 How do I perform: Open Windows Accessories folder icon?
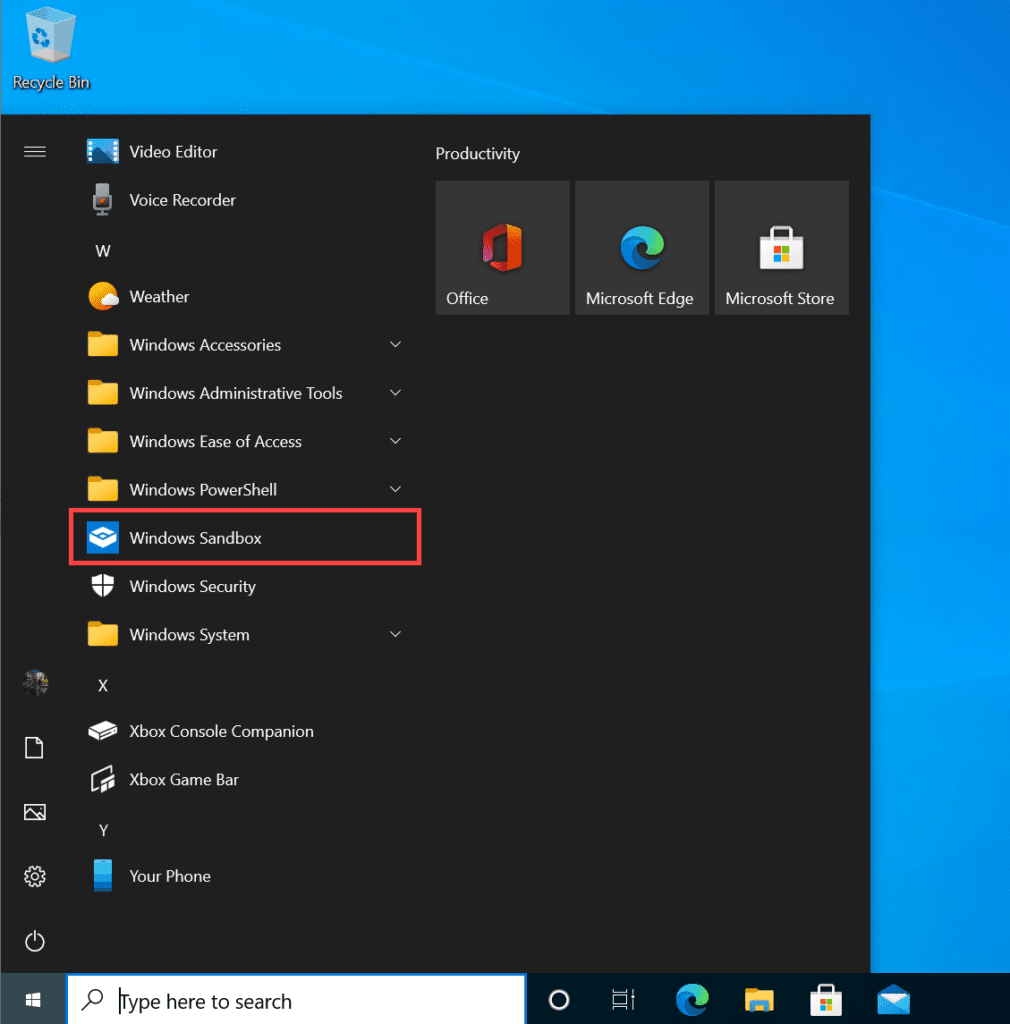pos(103,344)
